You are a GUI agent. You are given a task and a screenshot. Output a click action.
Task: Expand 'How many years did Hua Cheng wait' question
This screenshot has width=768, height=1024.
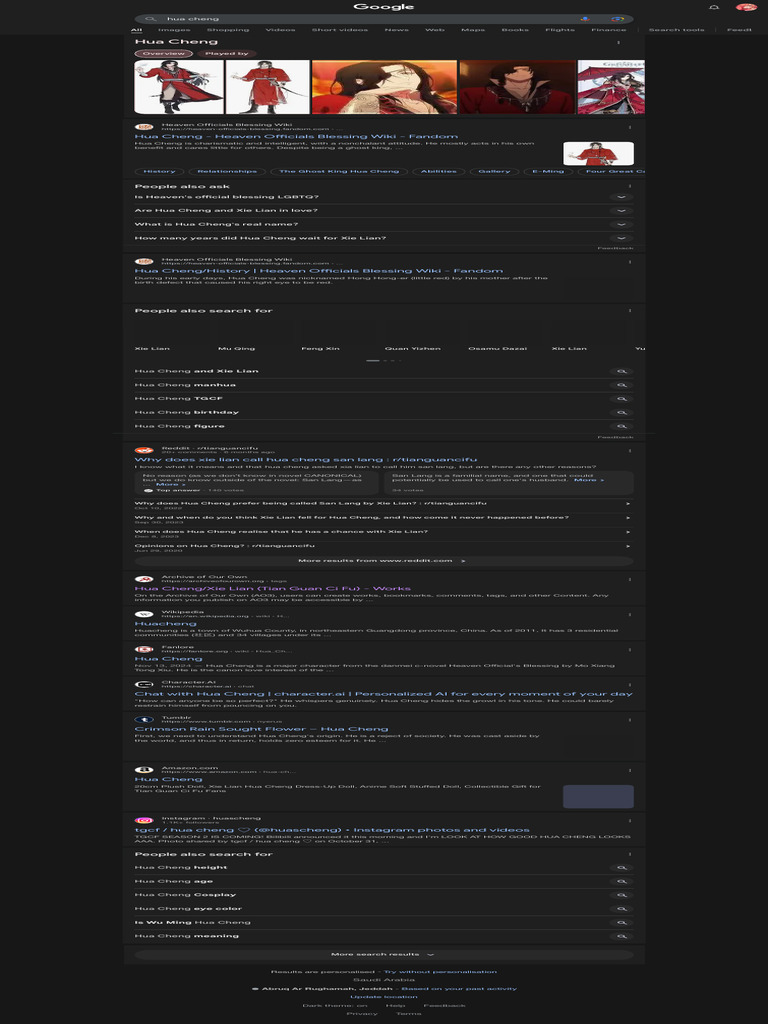pos(384,238)
